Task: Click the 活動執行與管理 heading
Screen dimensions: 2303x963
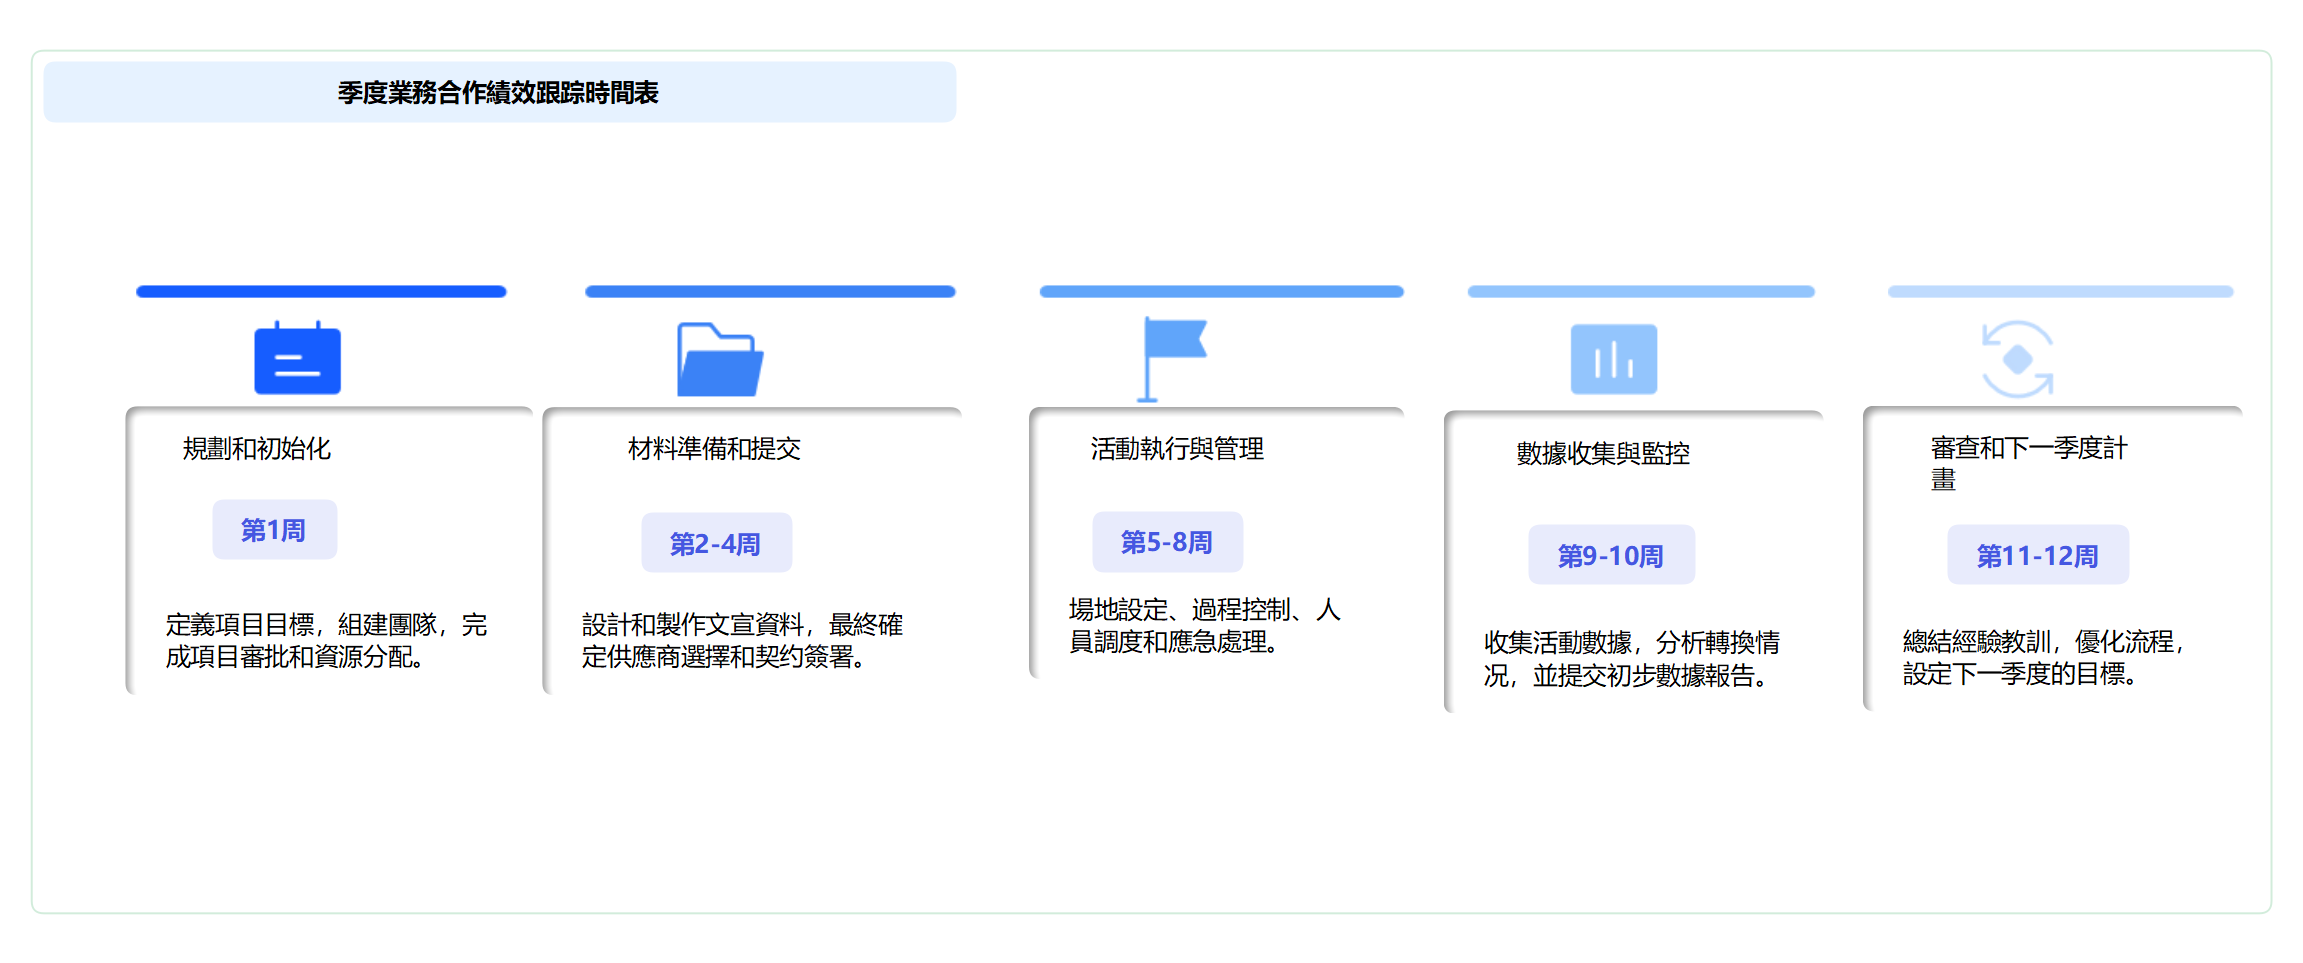Action: (1177, 449)
